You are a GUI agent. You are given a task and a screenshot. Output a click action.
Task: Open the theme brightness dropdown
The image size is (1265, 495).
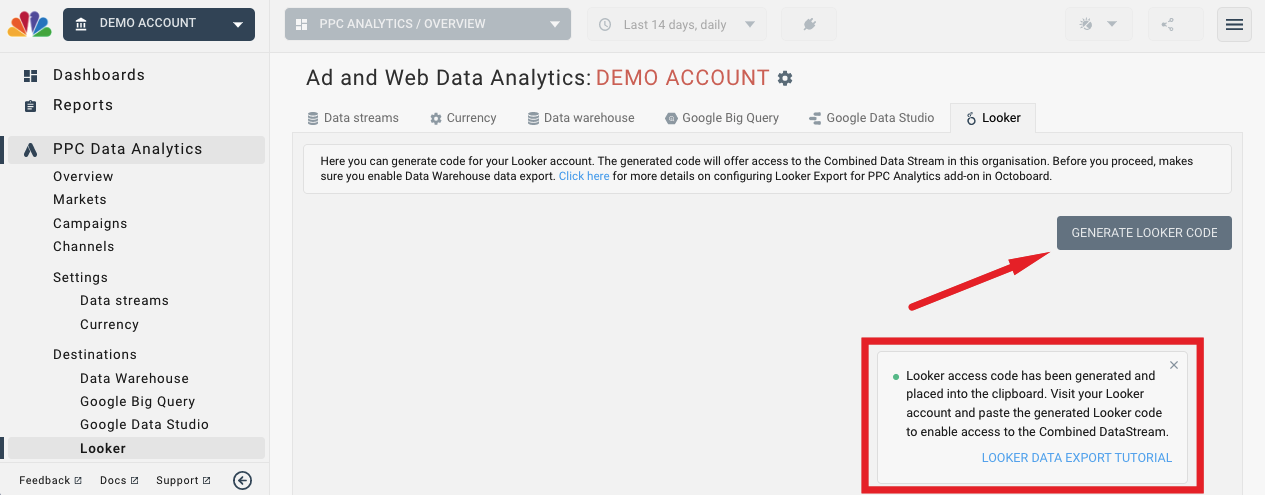click(x=1098, y=24)
